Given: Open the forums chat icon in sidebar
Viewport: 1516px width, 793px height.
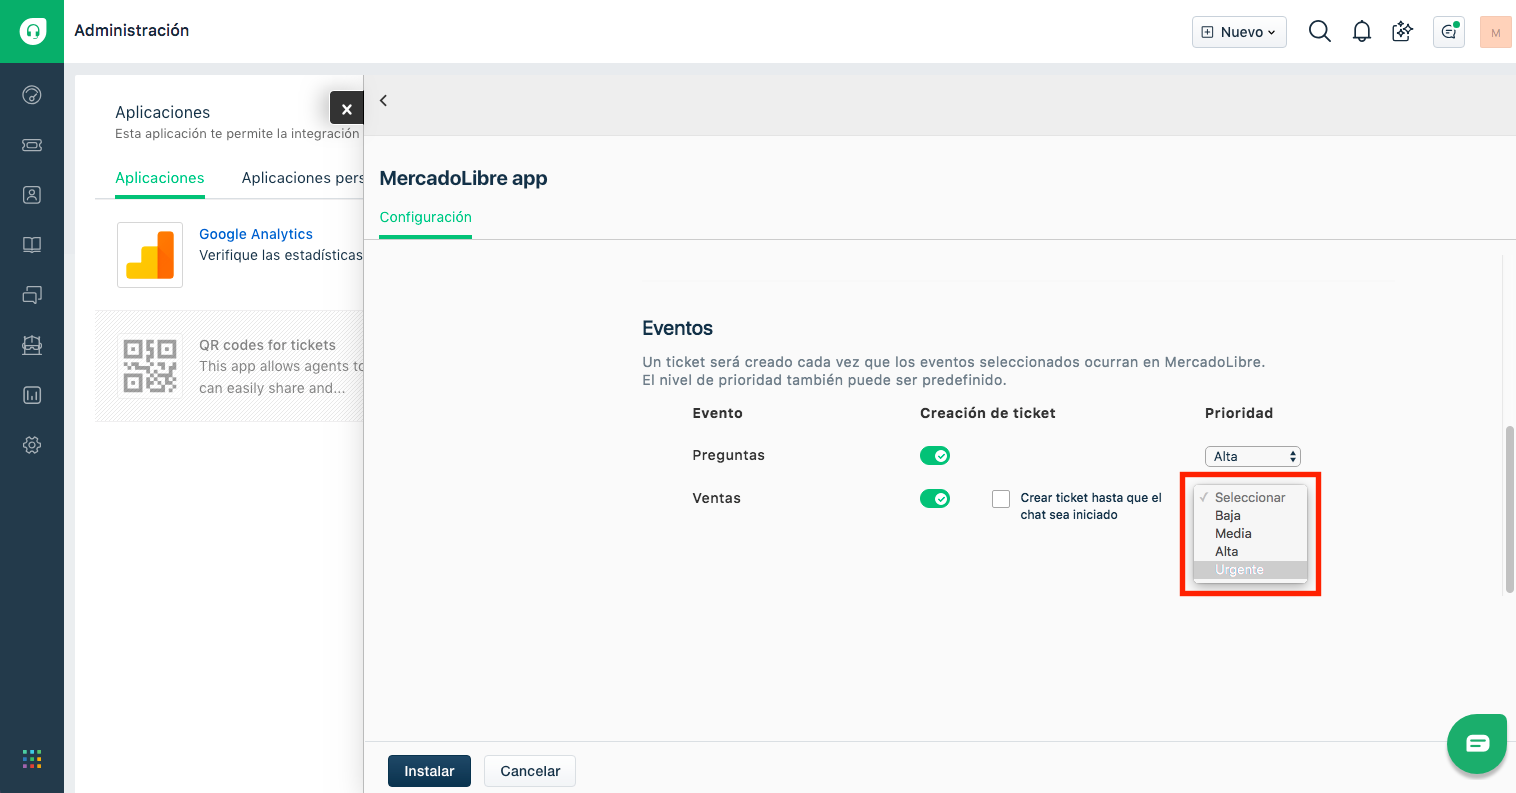Looking at the screenshot, I should pos(32,295).
